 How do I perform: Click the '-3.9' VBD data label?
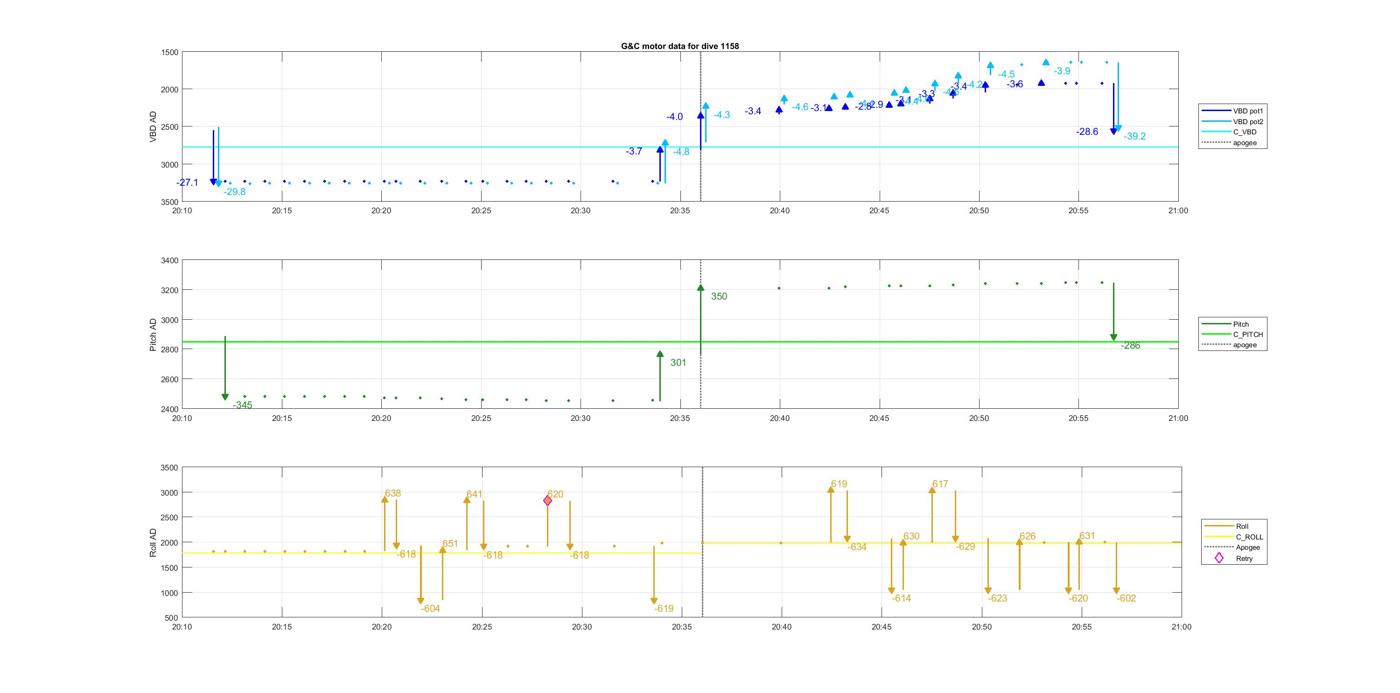(x=1062, y=71)
